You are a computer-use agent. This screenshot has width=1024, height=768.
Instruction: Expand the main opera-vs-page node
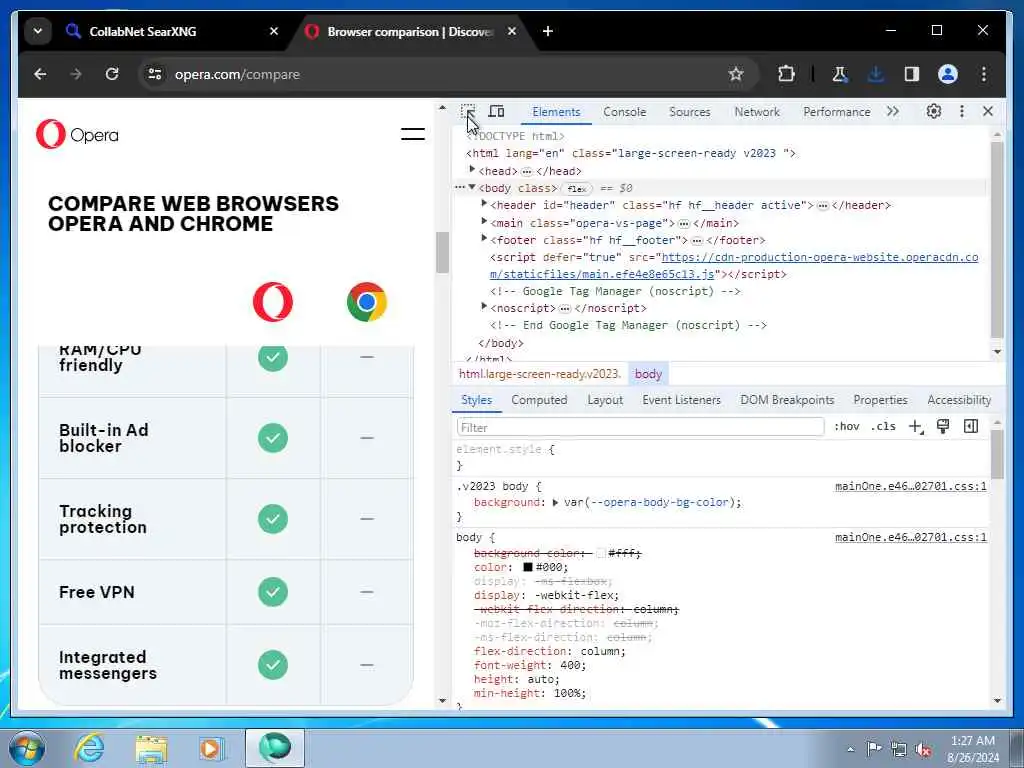pos(484,222)
